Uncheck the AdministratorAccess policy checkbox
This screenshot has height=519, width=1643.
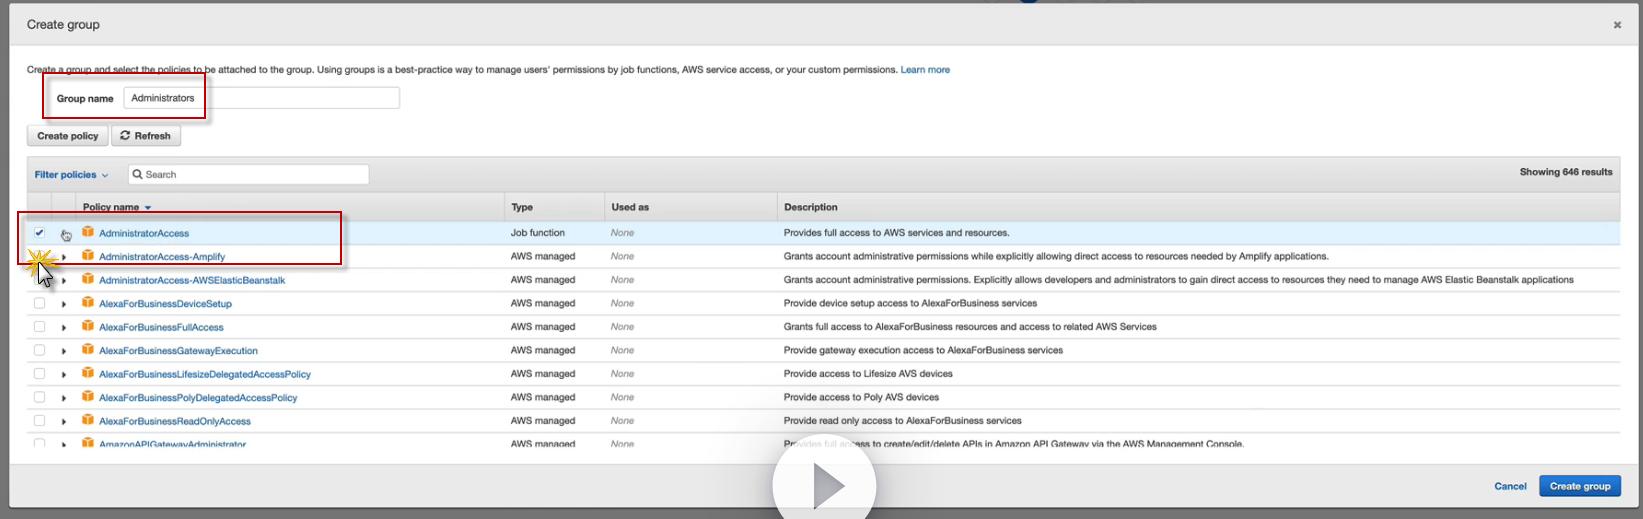click(39, 232)
